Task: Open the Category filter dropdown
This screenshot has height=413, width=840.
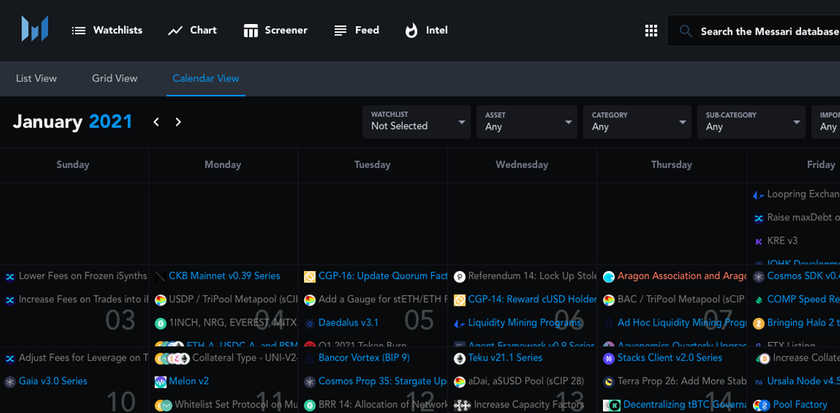Action: pos(637,122)
